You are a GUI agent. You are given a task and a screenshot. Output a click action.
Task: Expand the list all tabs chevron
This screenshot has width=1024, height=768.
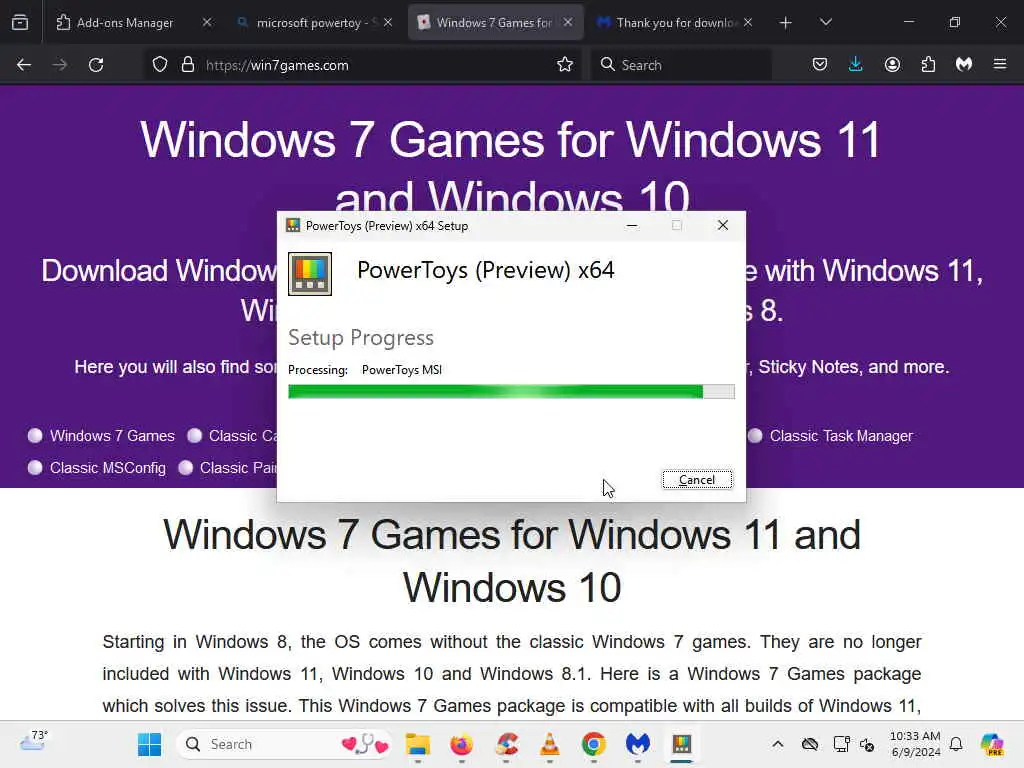click(825, 23)
